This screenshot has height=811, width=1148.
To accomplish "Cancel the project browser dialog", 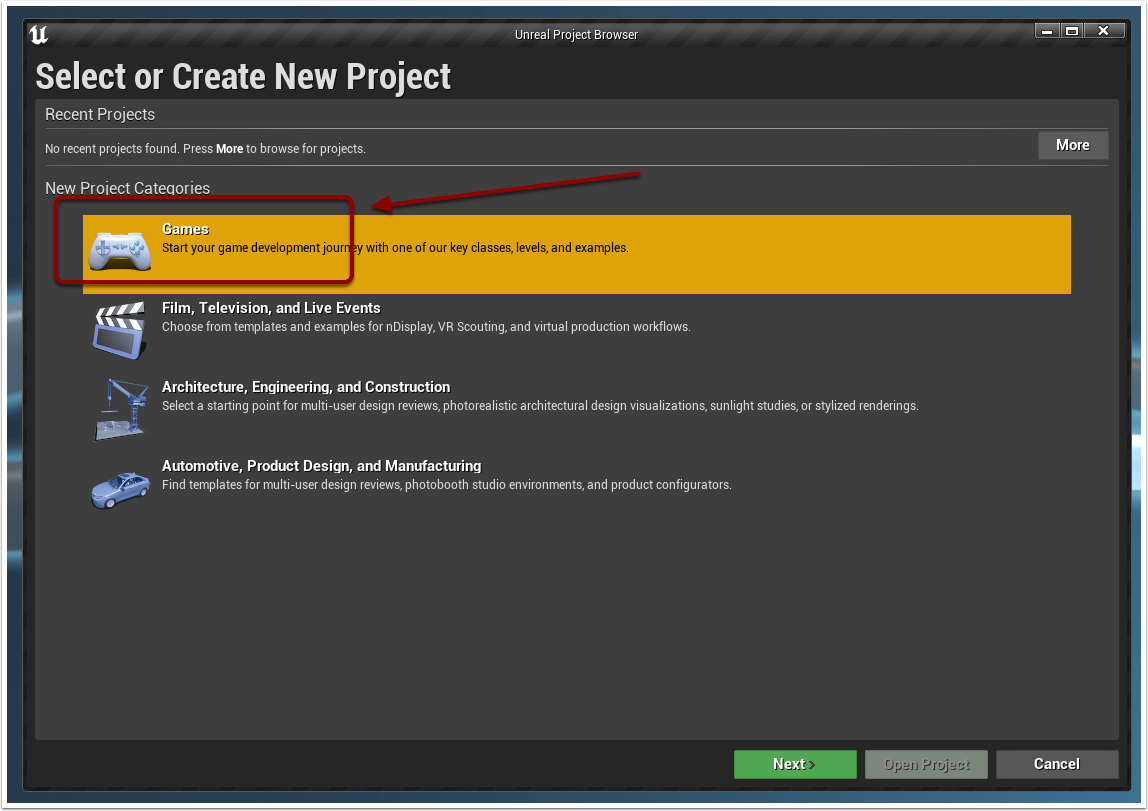I will coord(1056,764).
